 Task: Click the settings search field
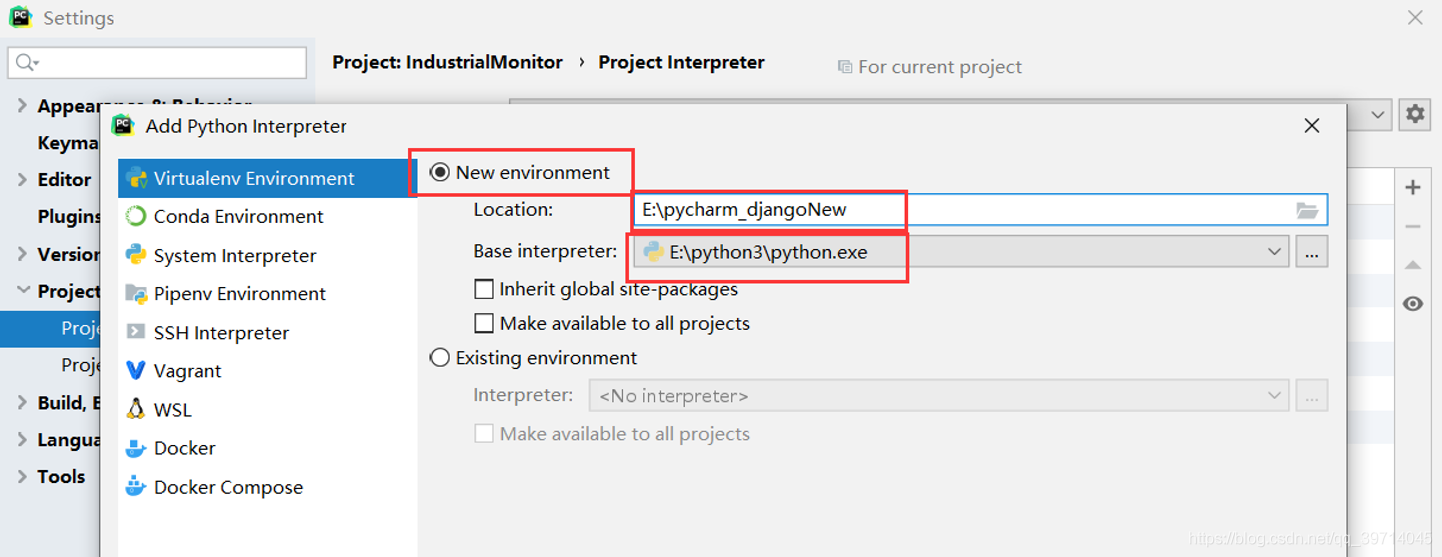157,62
